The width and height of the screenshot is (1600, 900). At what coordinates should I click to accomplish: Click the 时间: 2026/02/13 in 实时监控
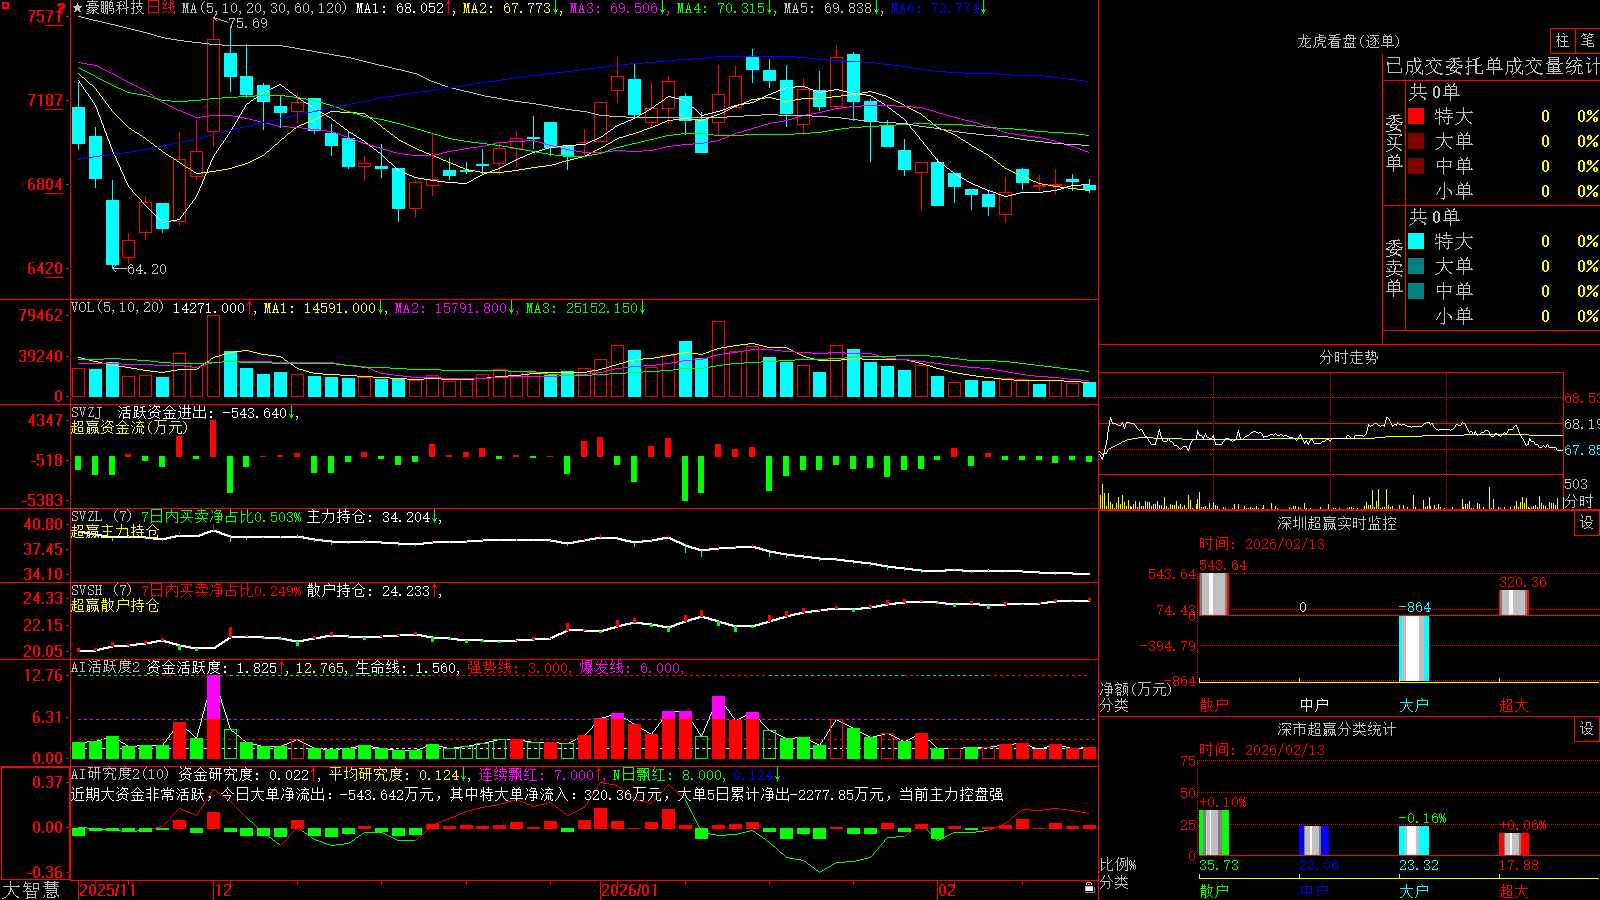pyautogui.click(x=1262, y=544)
